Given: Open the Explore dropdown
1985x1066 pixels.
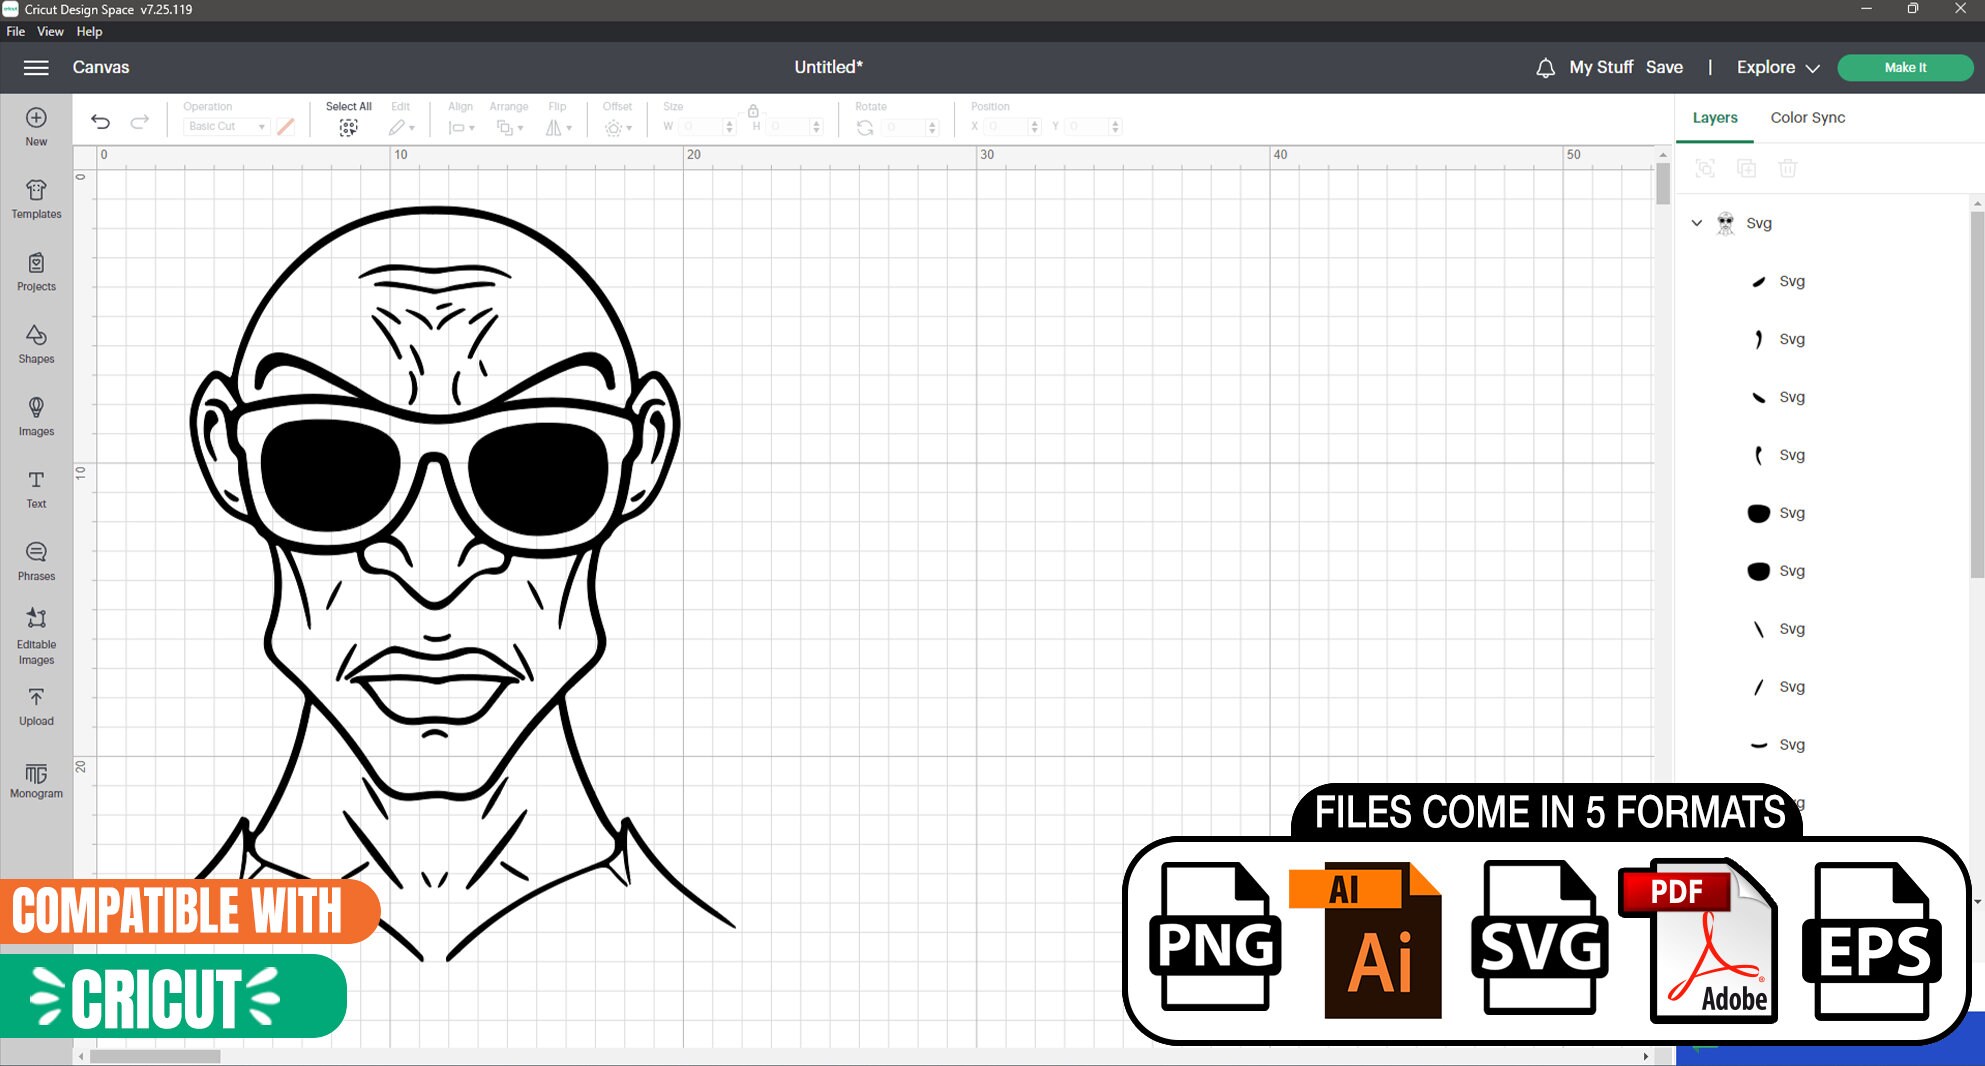Looking at the screenshot, I should [1777, 67].
